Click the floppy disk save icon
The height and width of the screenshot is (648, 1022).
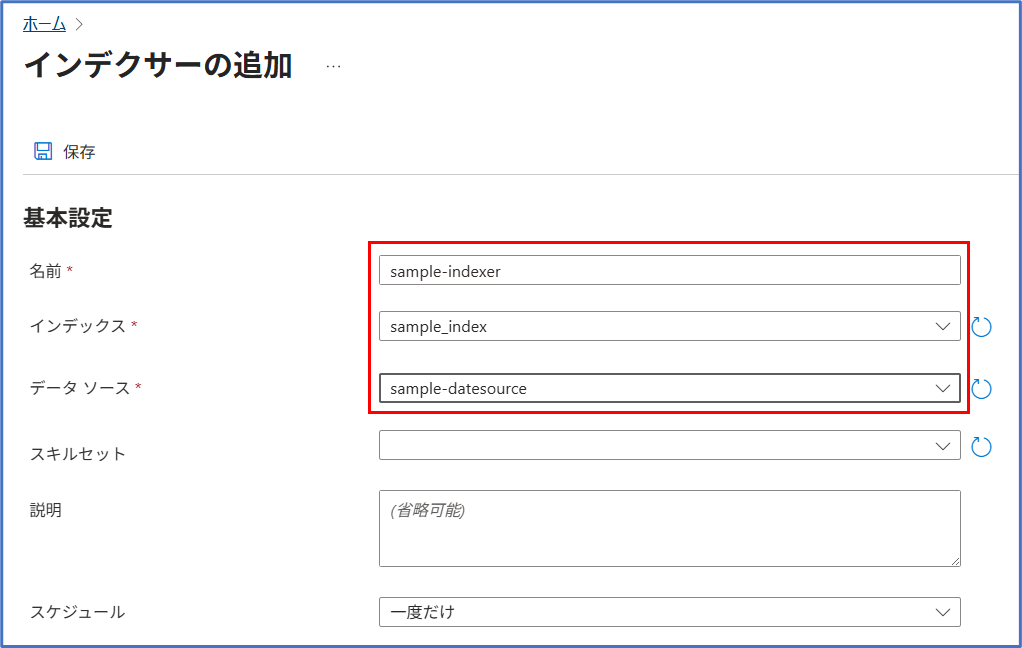(x=43, y=151)
